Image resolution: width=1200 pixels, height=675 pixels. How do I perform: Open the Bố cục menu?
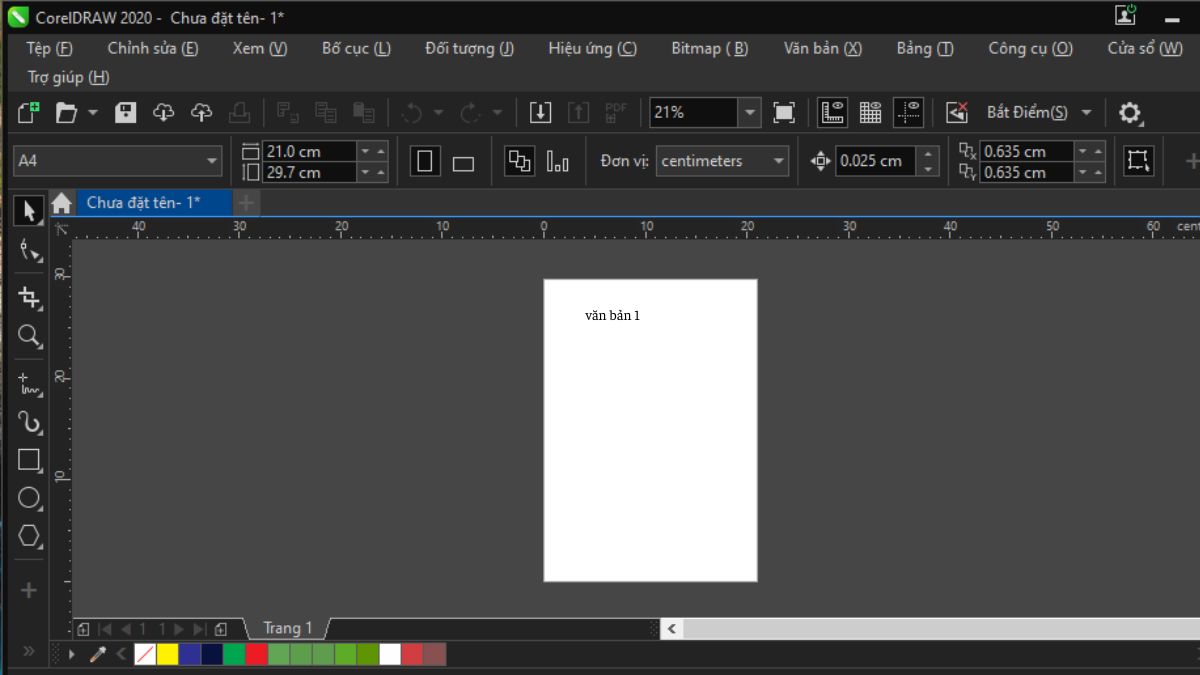tap(356, 48)
